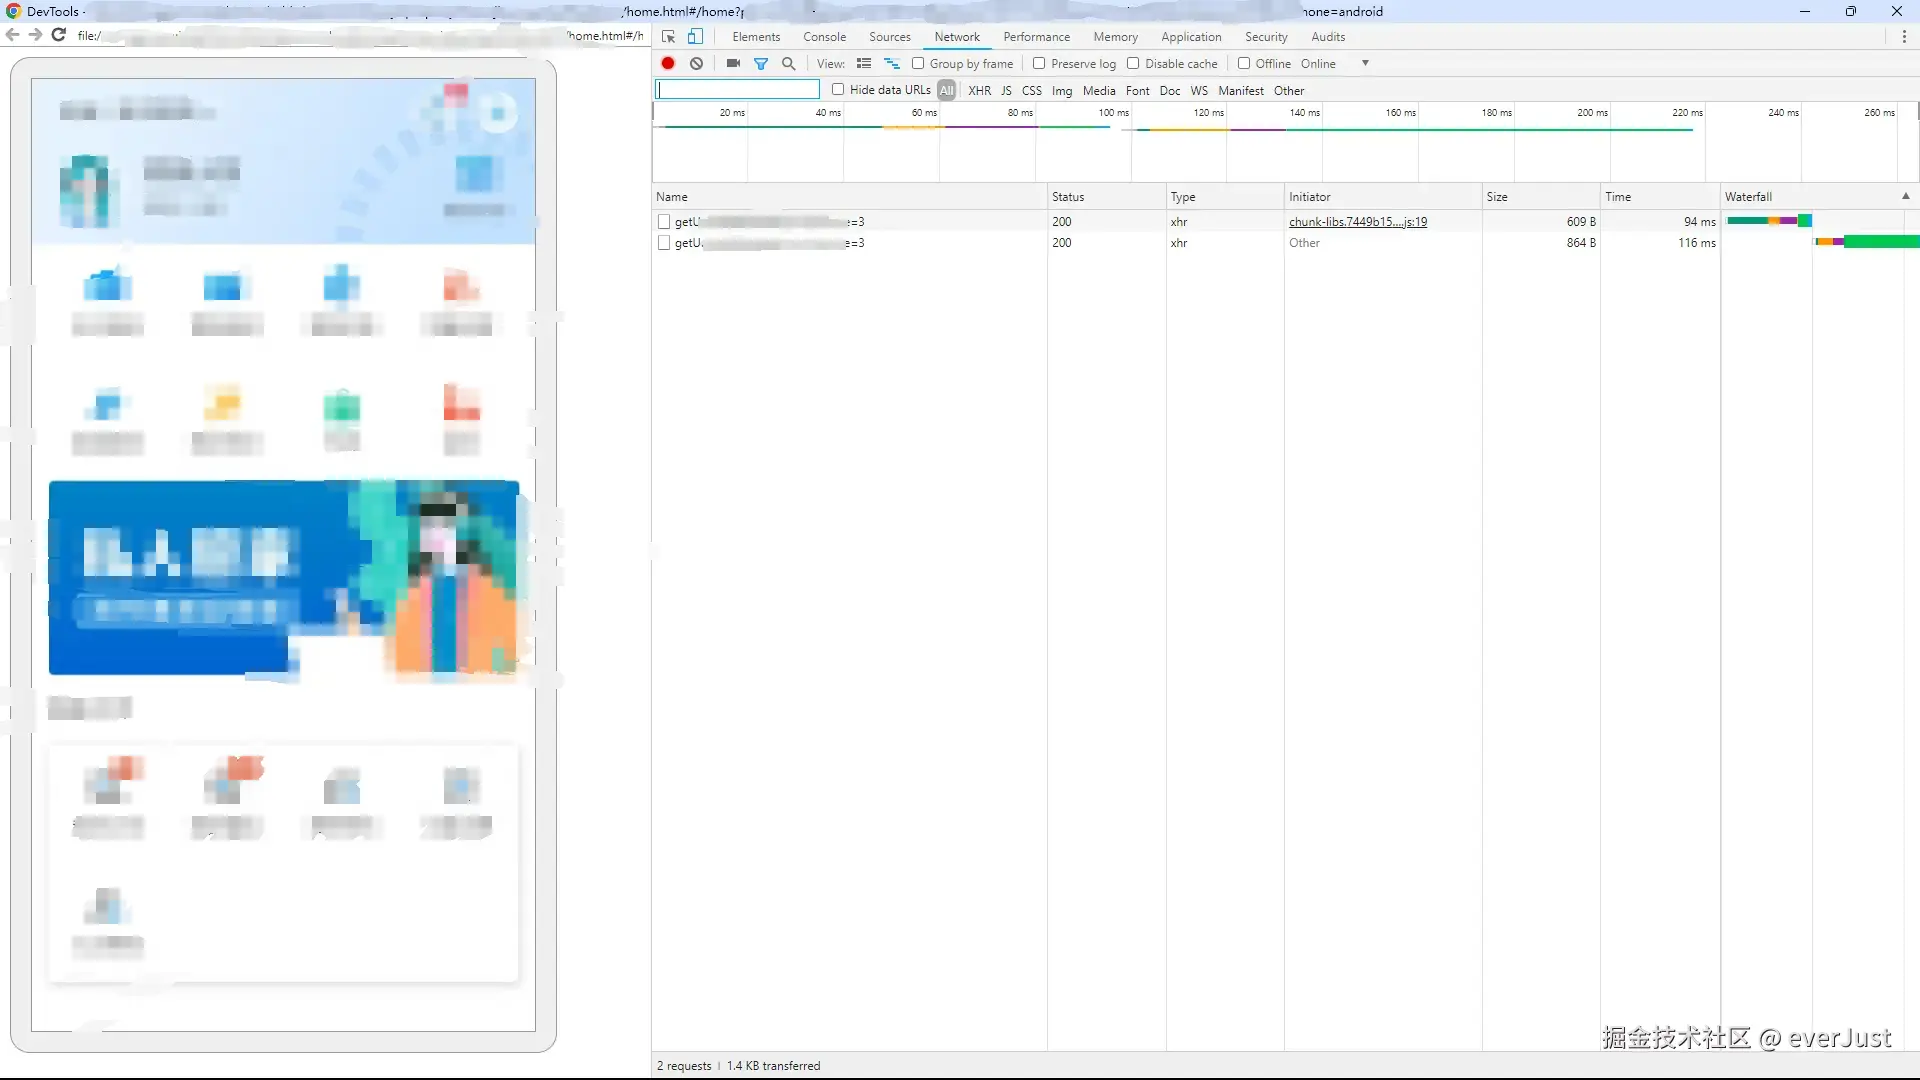This screenshot has width=1920, height=1080.
Task: Switch to the Console tab
Action: (824, 37)
